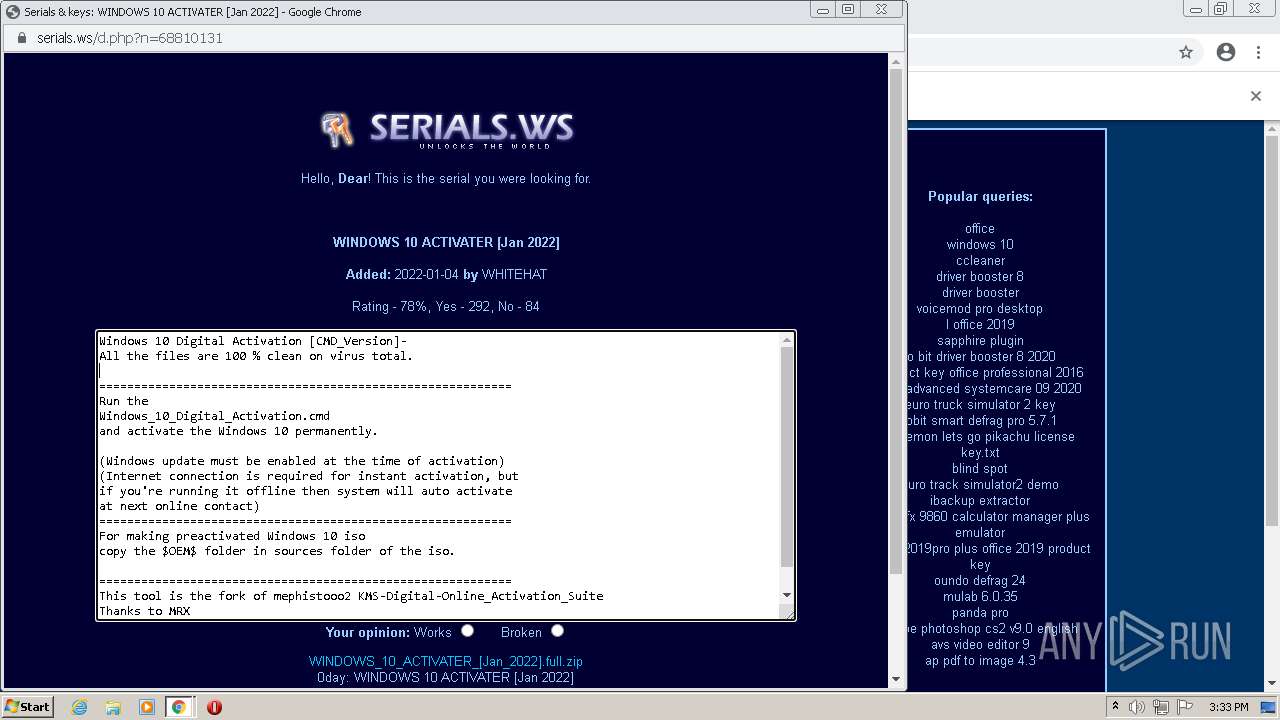Image resolution: width=1280 pixels, height=720 pixels.
Task: Open Chrome three-dot menu in background window
Action: click(1258, 52)
